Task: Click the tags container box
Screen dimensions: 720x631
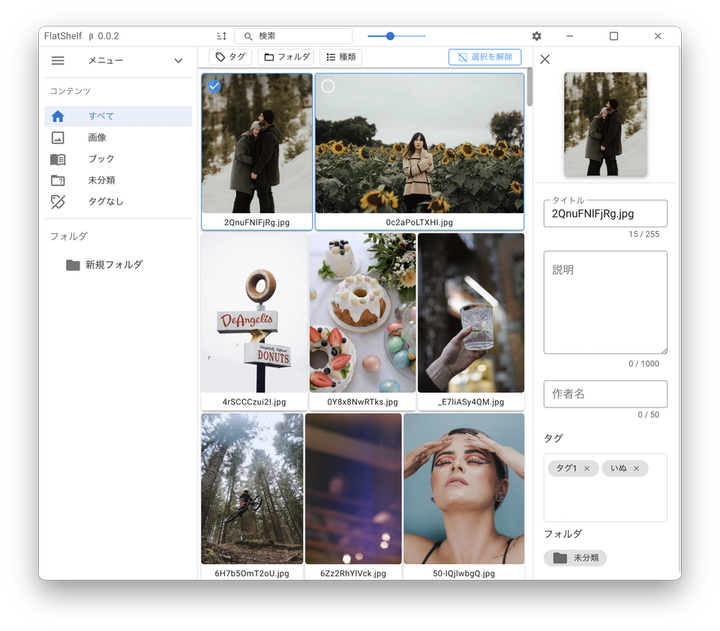Action: pyautogui.click(x=605, y=488)
